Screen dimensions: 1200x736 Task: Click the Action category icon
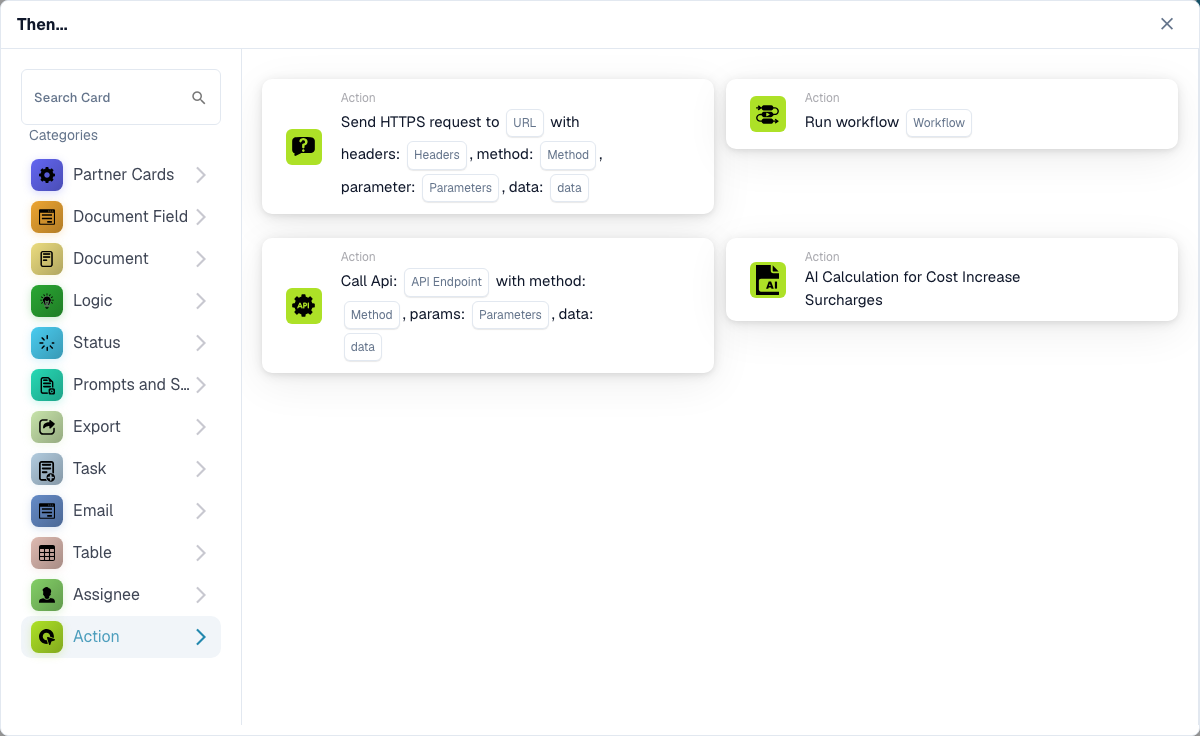point(47,637)
